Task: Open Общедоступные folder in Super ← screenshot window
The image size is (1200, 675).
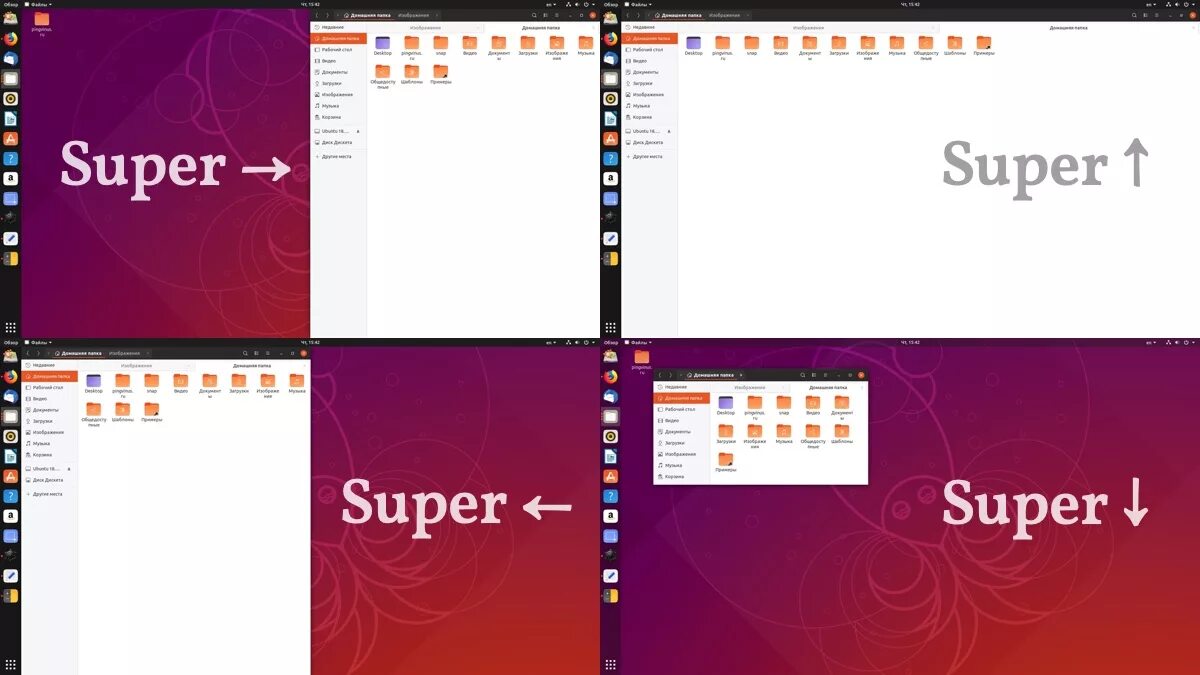Action: (94, 414)
